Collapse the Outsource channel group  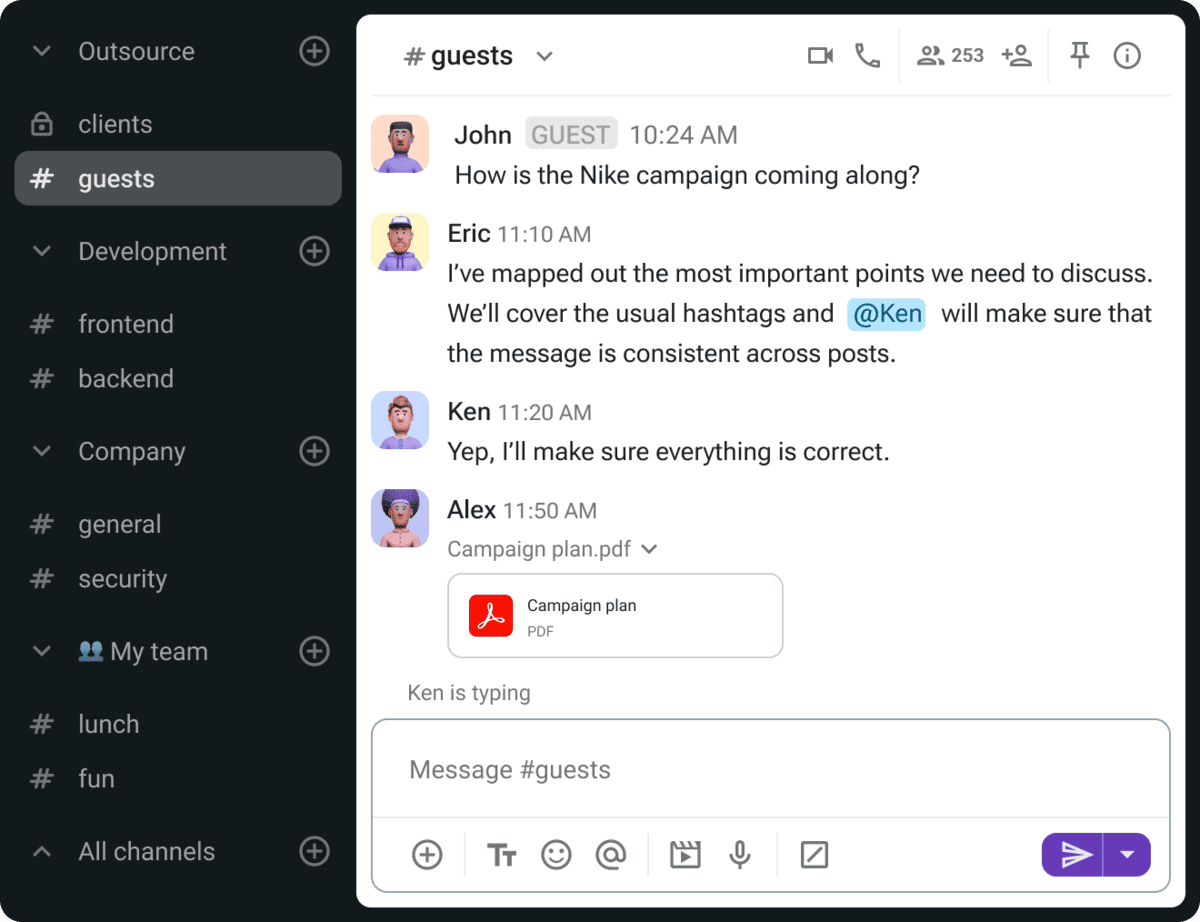click(x=42, y=52)
